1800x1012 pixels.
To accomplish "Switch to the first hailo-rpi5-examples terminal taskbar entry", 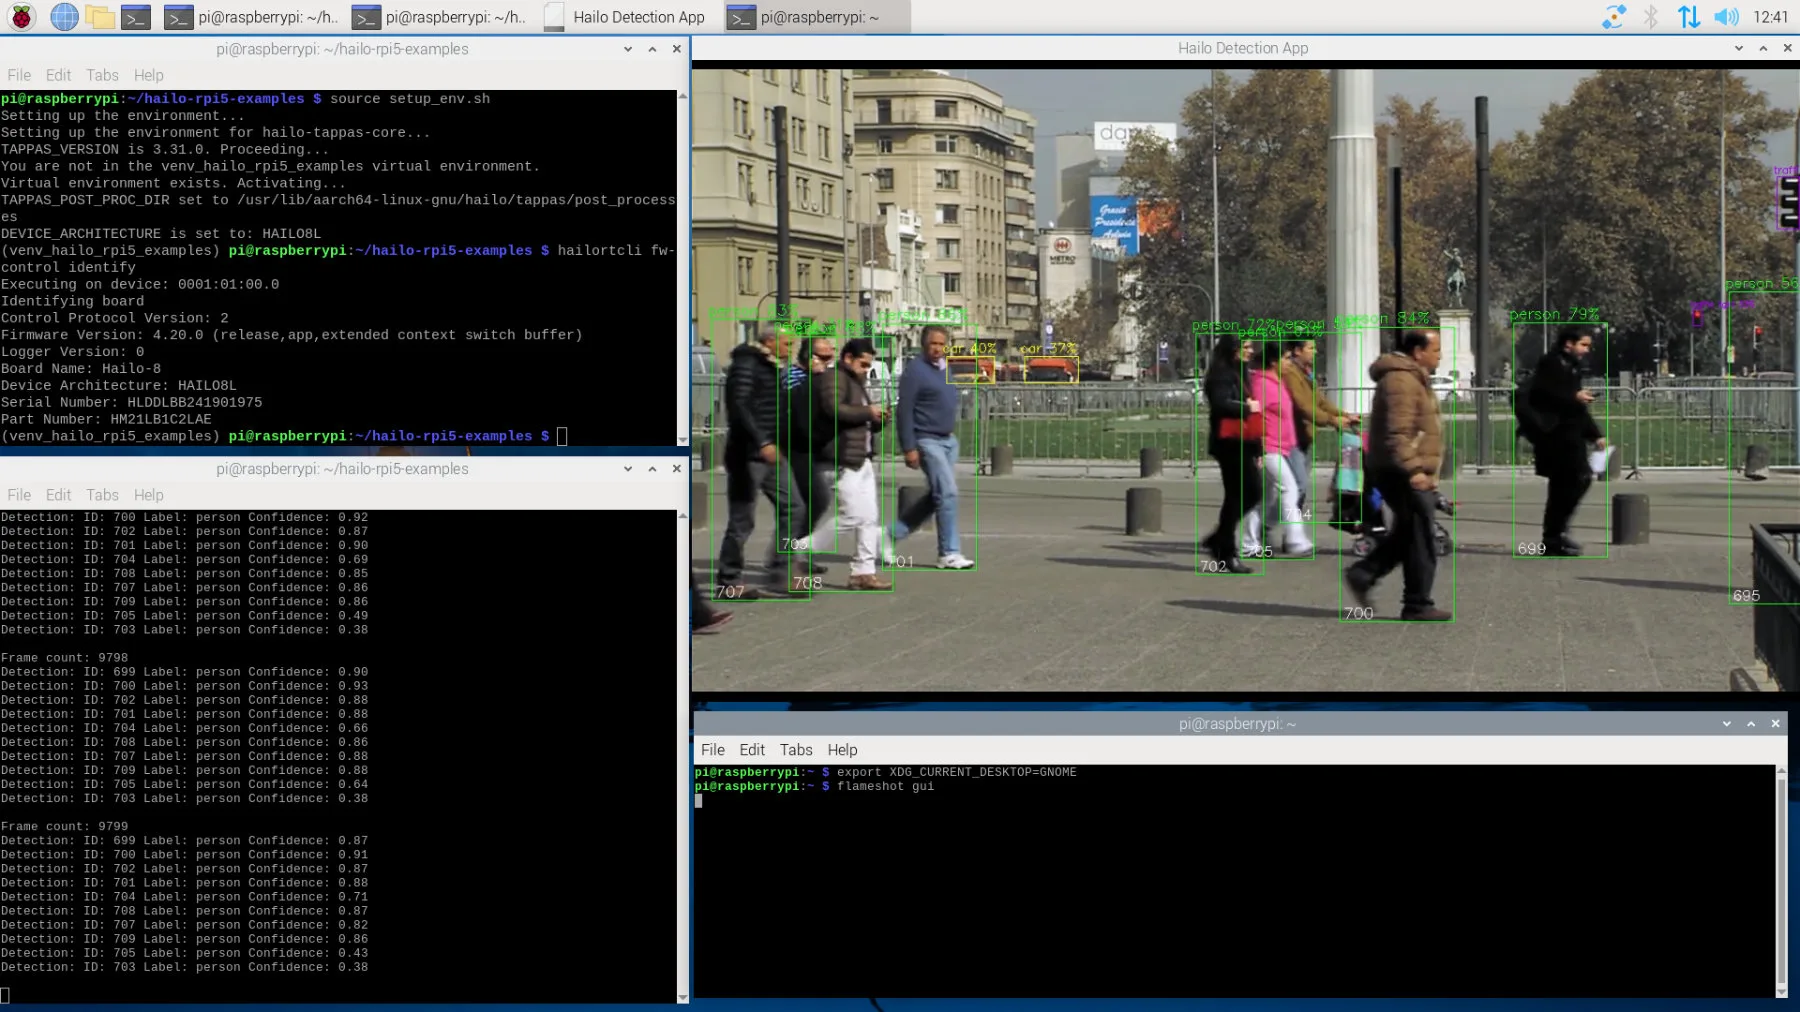I will click(252, 17).
